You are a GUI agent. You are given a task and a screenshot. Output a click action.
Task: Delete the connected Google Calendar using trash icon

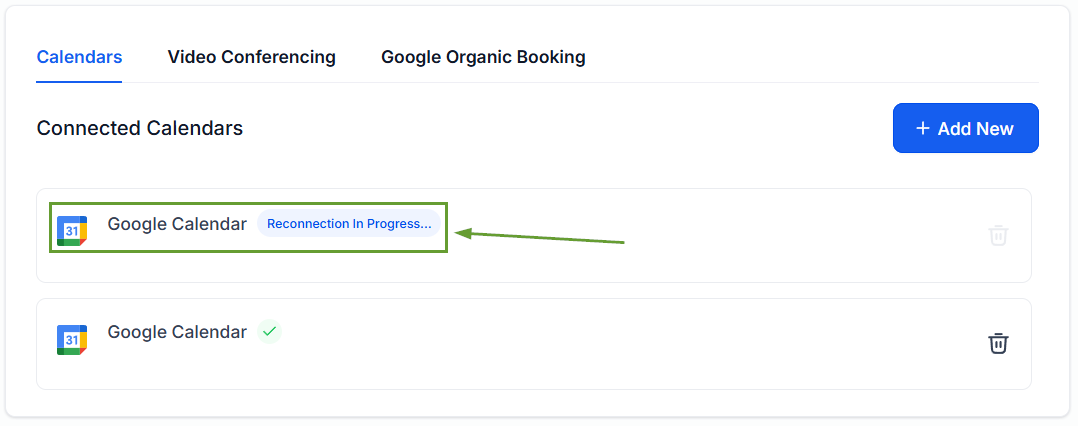tap(998, 343)
